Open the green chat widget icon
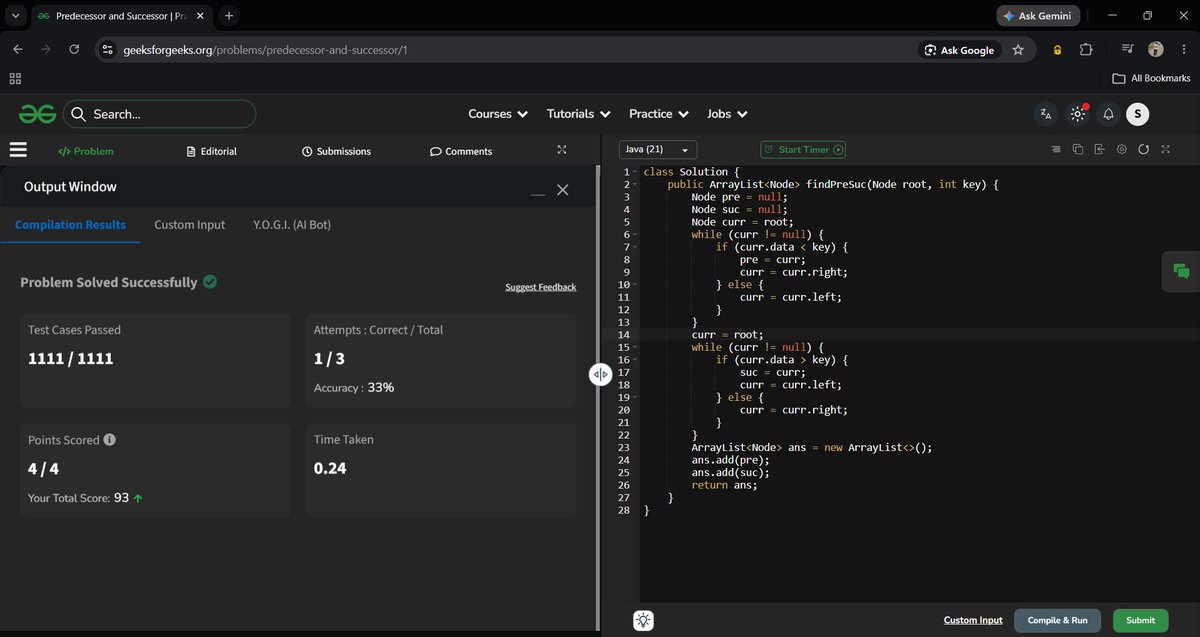Screen dimensions: 1200x637 [1181, 271]
